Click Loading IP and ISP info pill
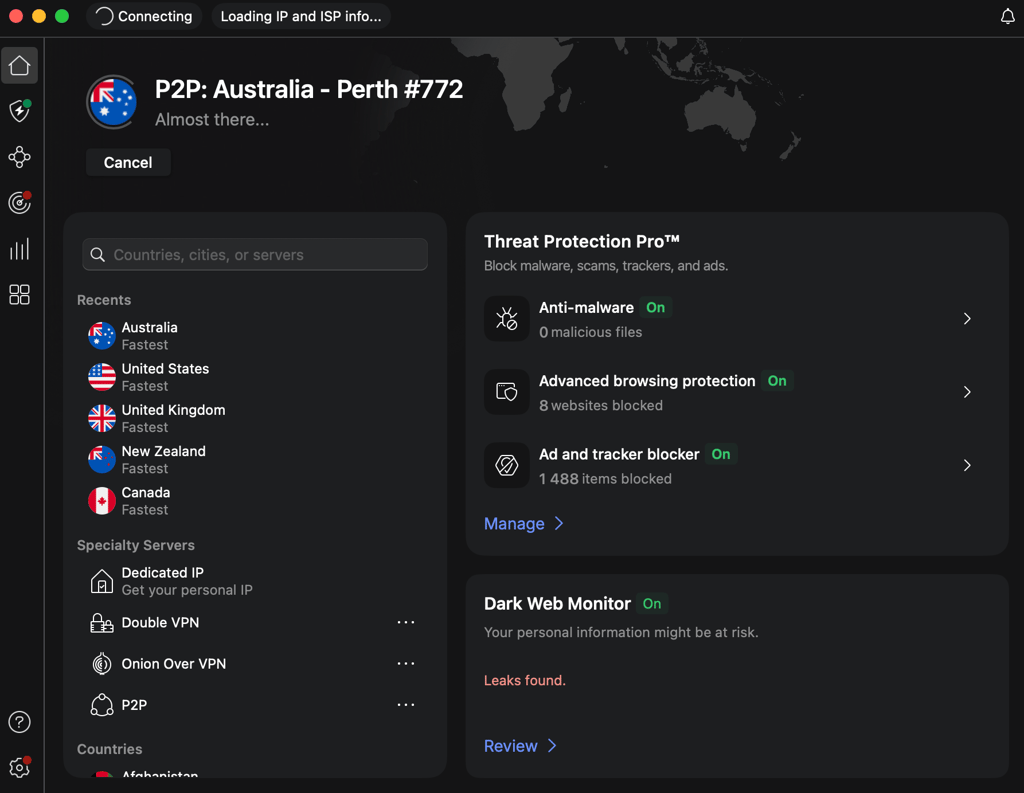This screenshot has width=1024, height=793. [301, 16]
